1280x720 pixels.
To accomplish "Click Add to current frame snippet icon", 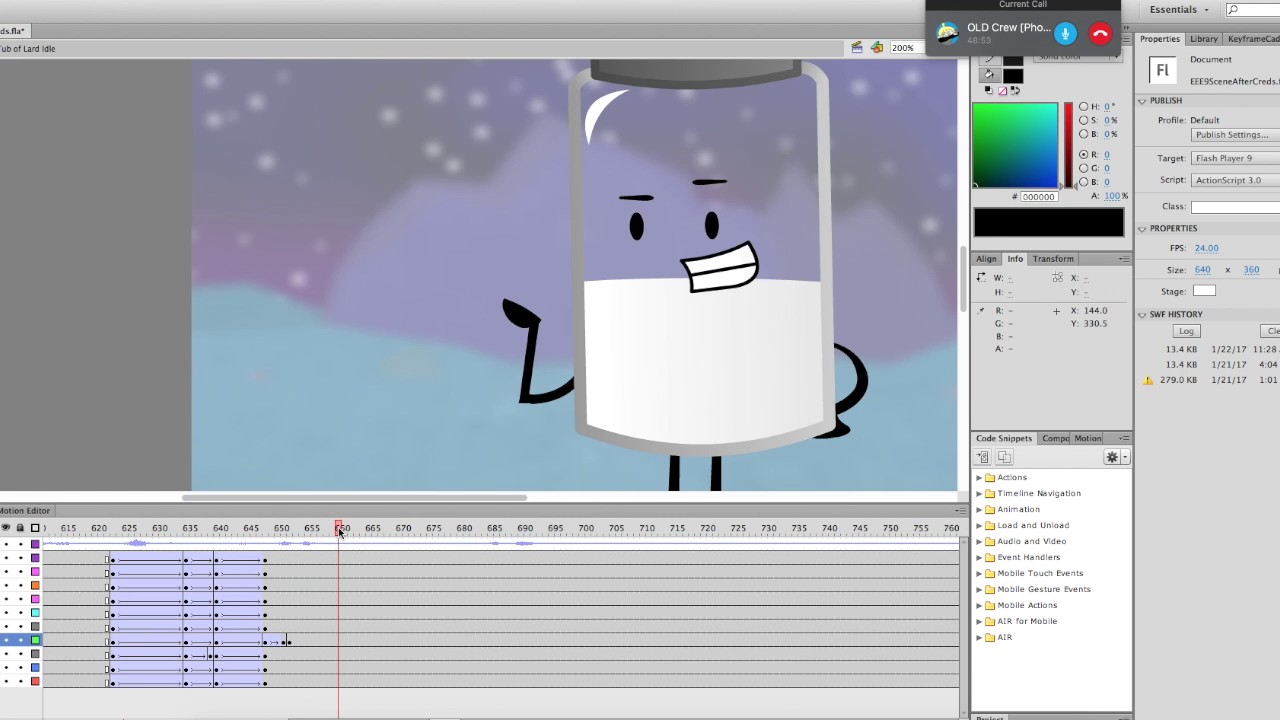I will (983, 457).
